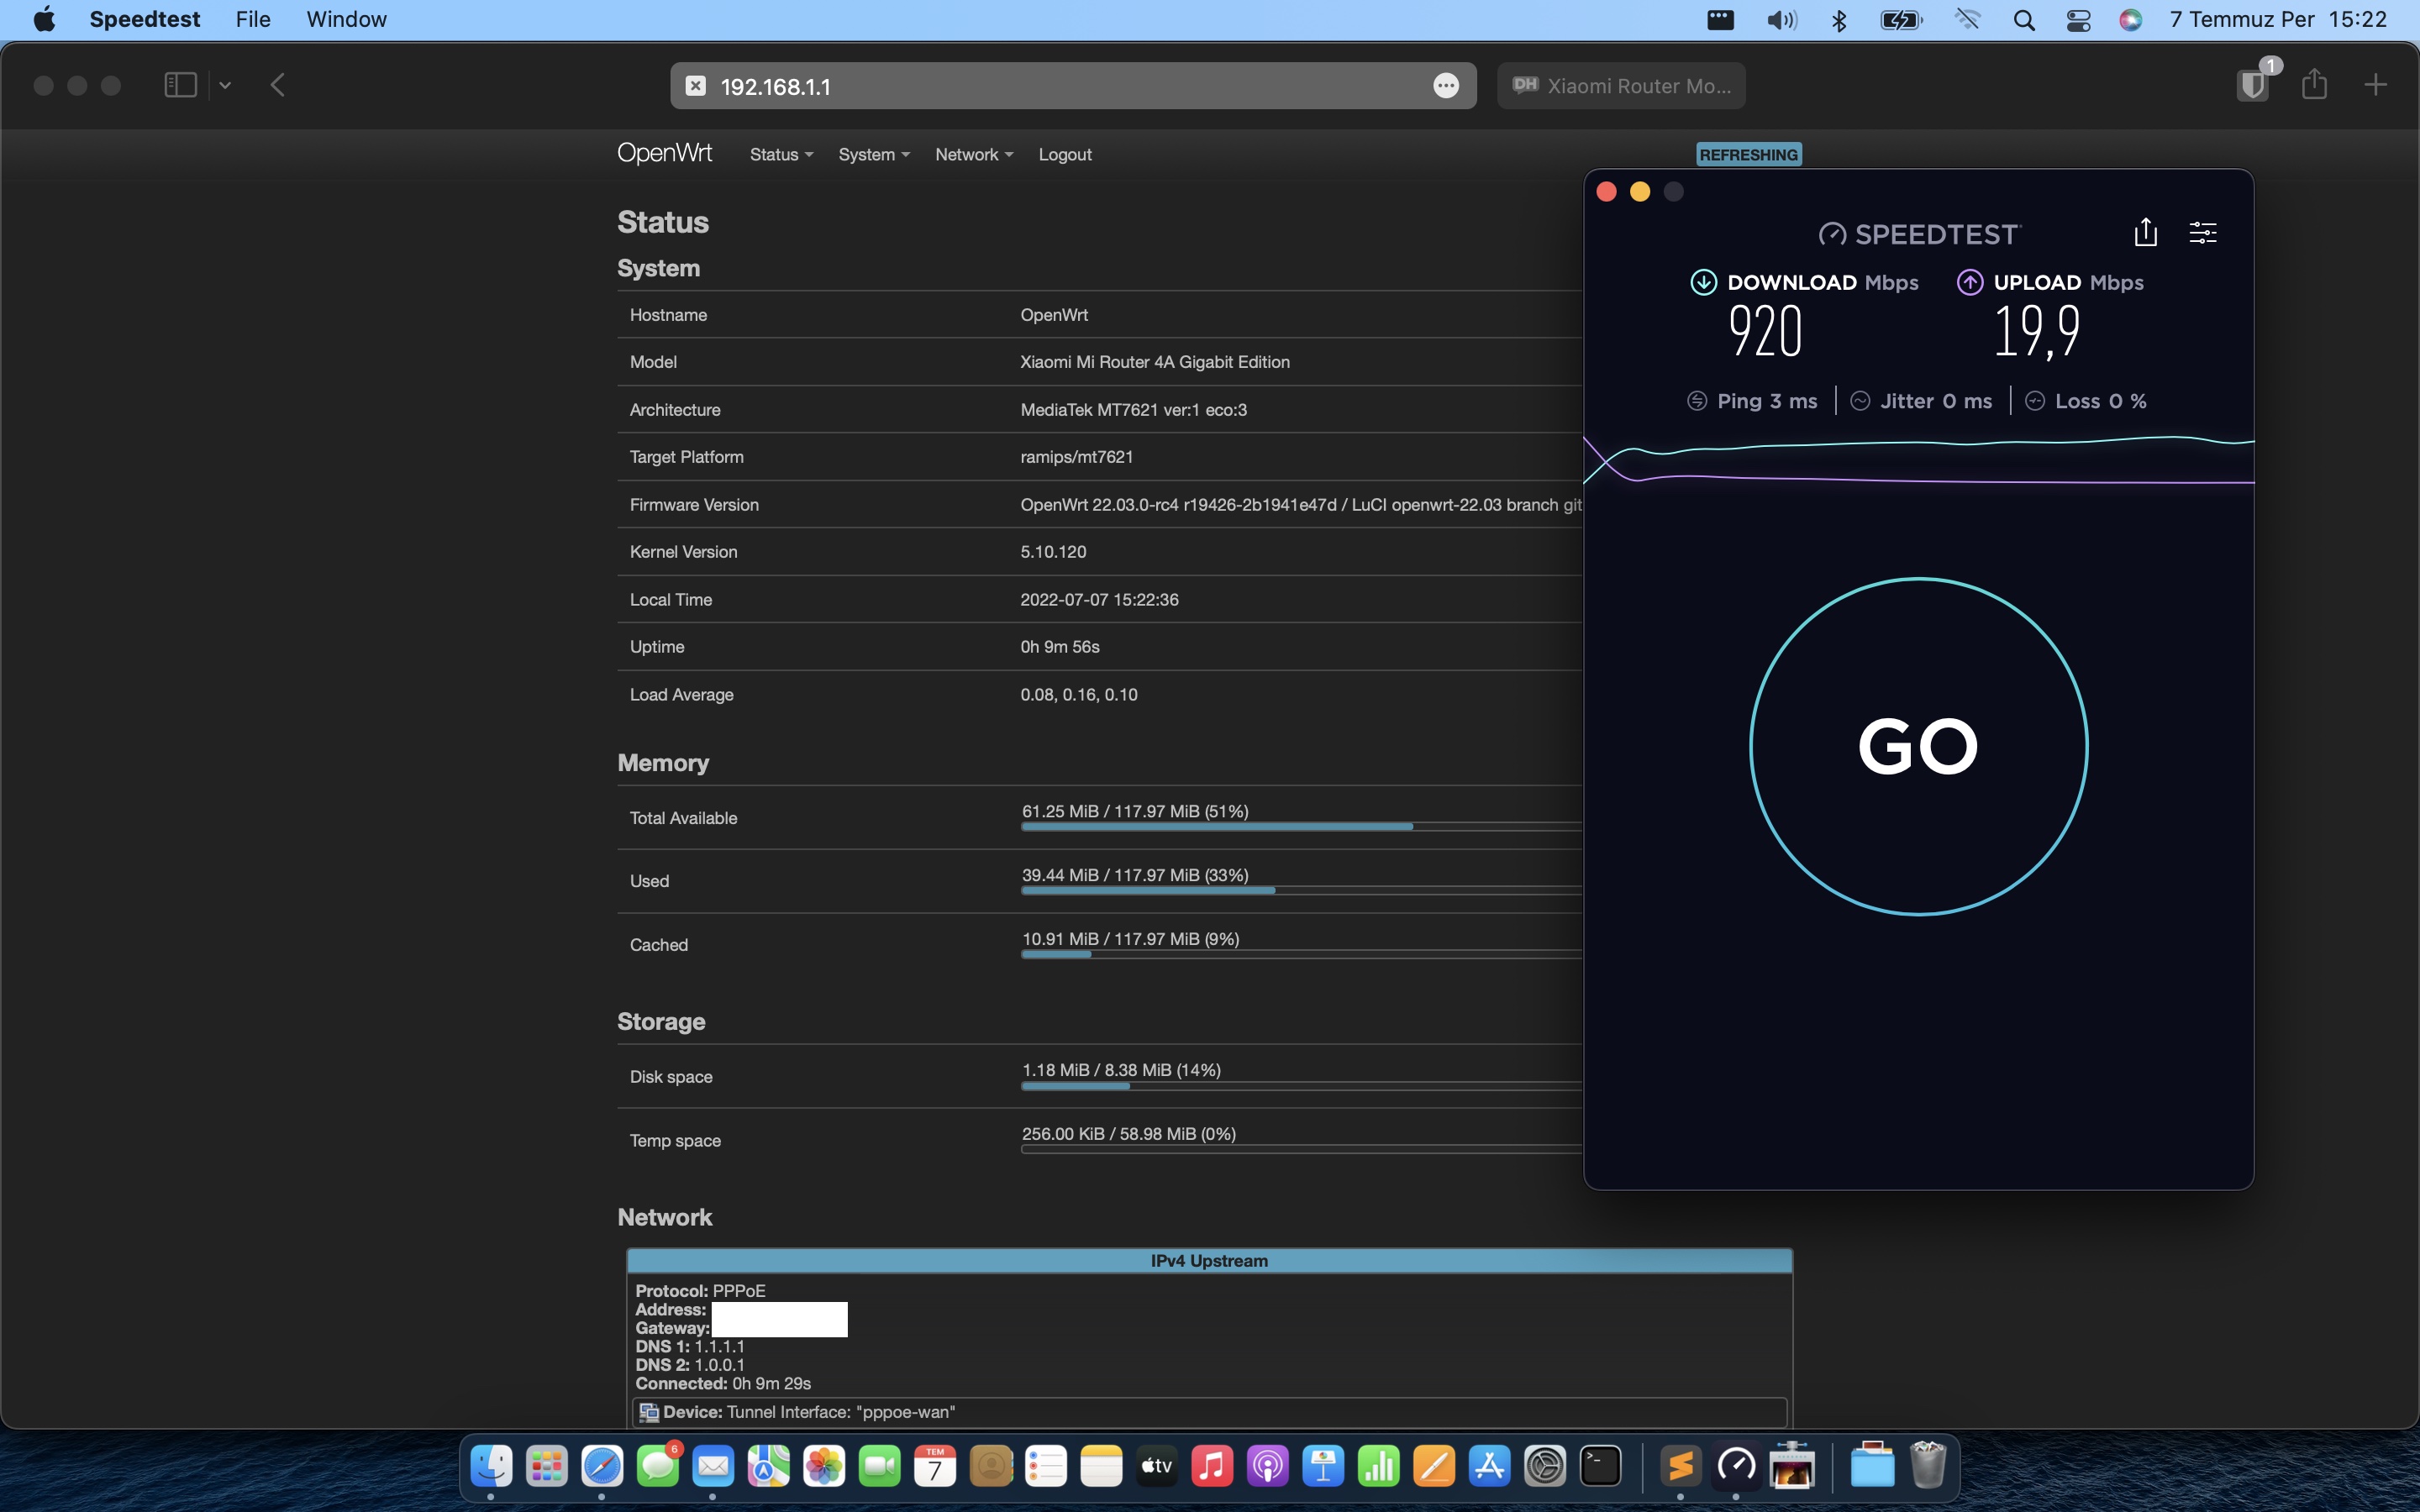Open Messages from the Dock
Image resolution: width=2420 pixels, height=1512 pixels.
click(658, 1467)
